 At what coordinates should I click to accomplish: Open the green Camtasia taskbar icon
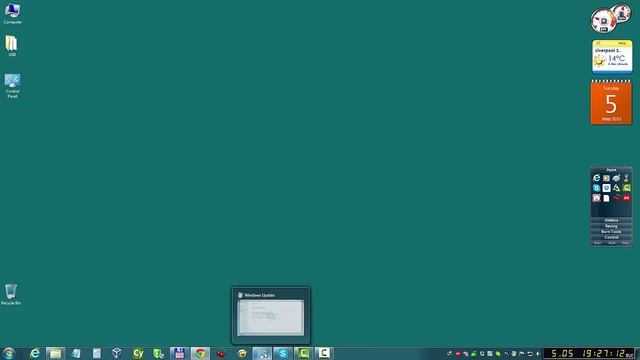tap(303, 353)
